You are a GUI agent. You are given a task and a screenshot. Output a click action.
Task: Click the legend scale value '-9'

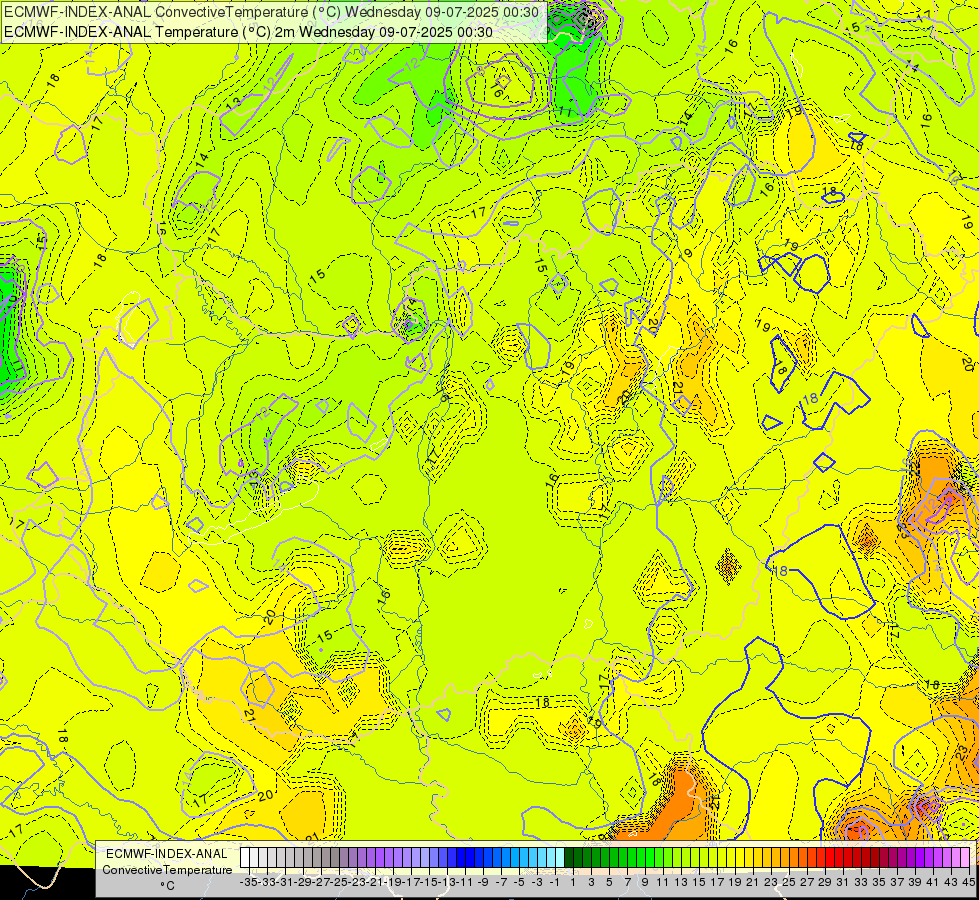click(x=483, y=882)
